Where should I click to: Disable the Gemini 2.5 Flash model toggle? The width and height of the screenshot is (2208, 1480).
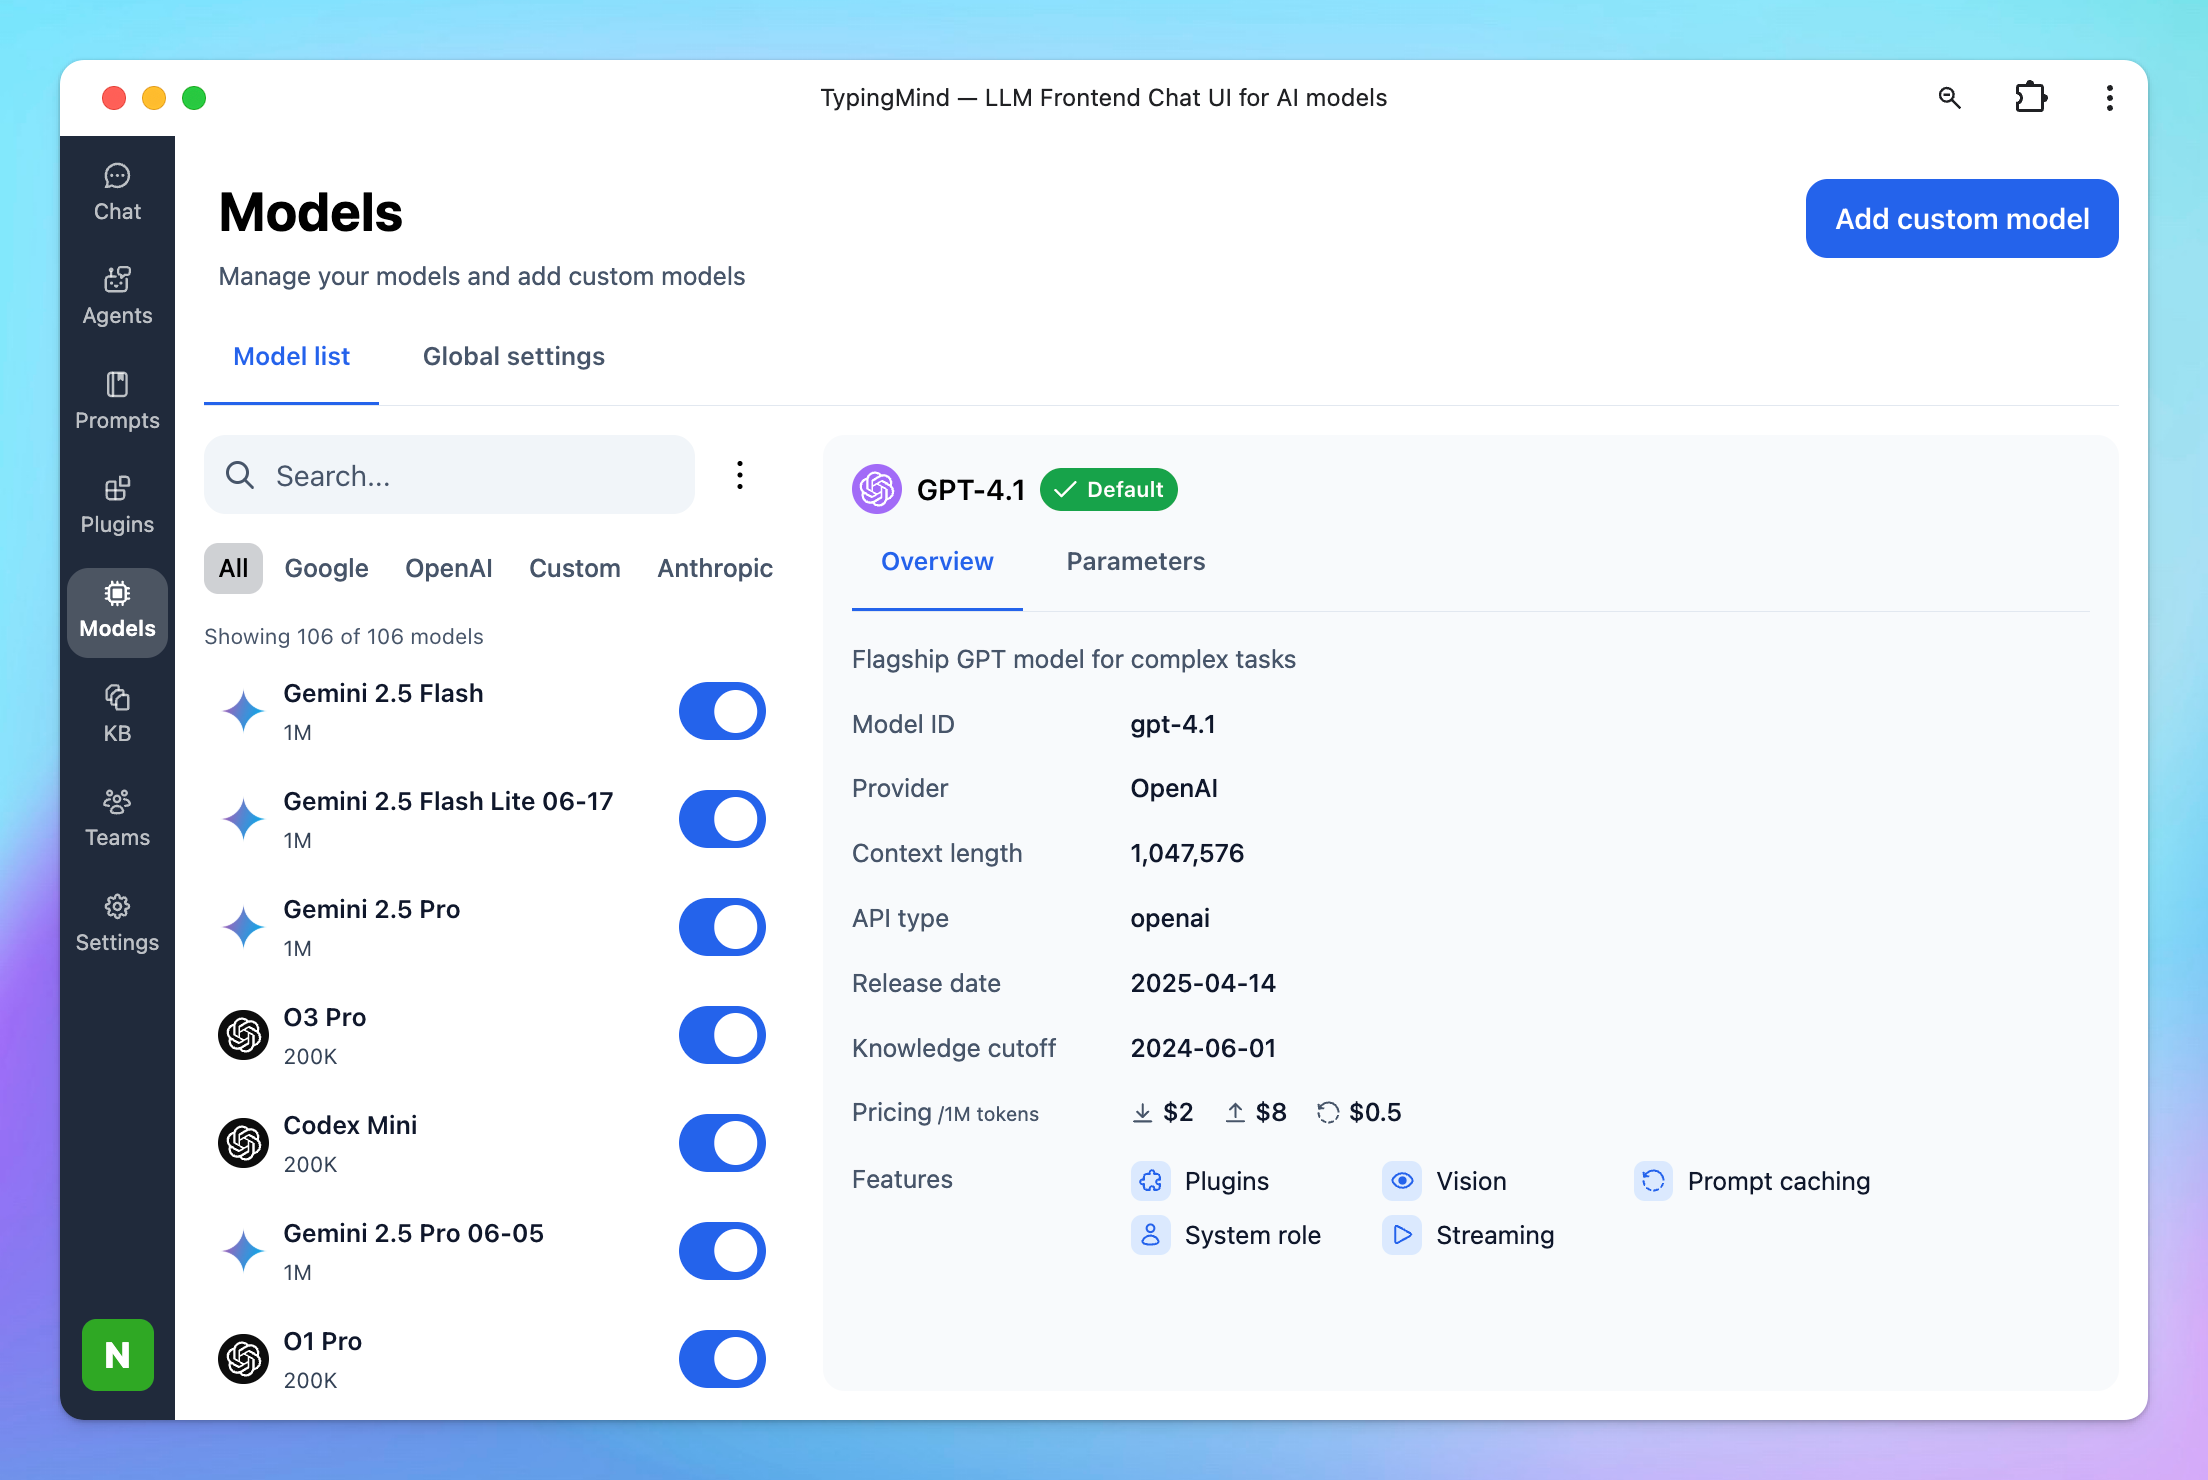(x=722, y=711)
